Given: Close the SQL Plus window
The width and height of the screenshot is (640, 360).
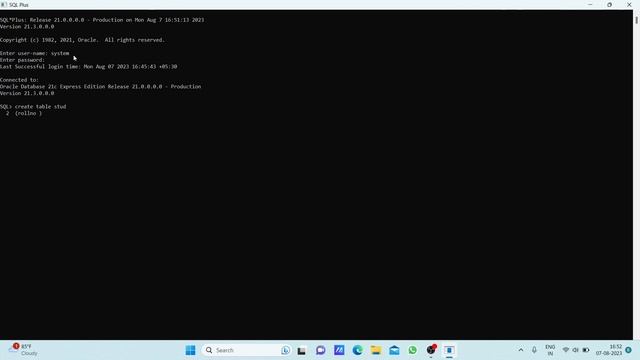Looking at the screenshot, I should coord(629,4).
